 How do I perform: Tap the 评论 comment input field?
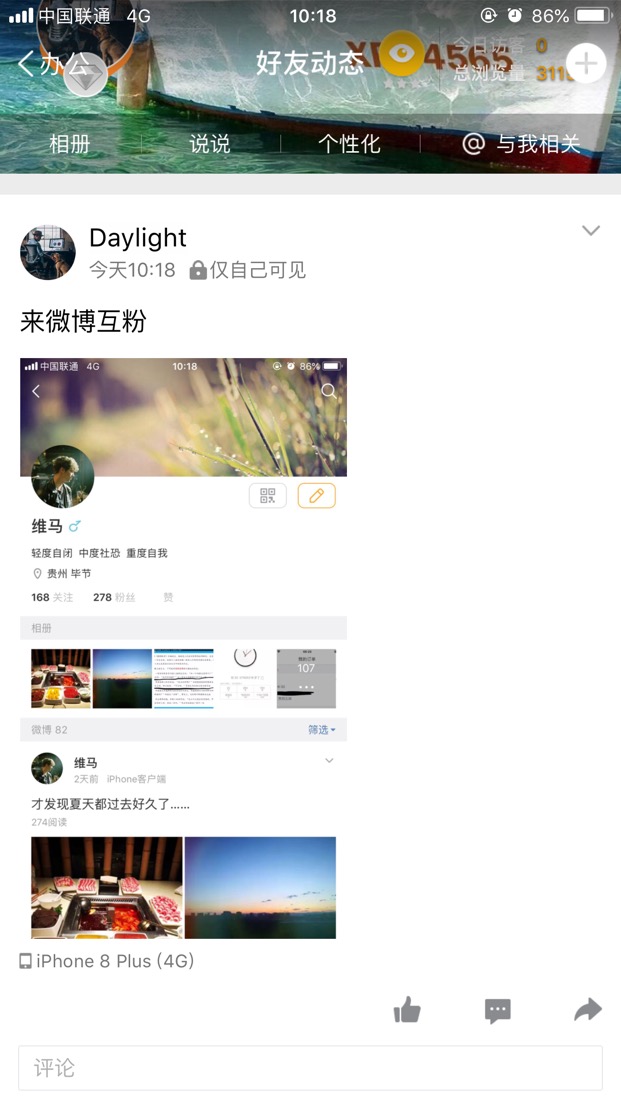click(x=310, y=1068)
